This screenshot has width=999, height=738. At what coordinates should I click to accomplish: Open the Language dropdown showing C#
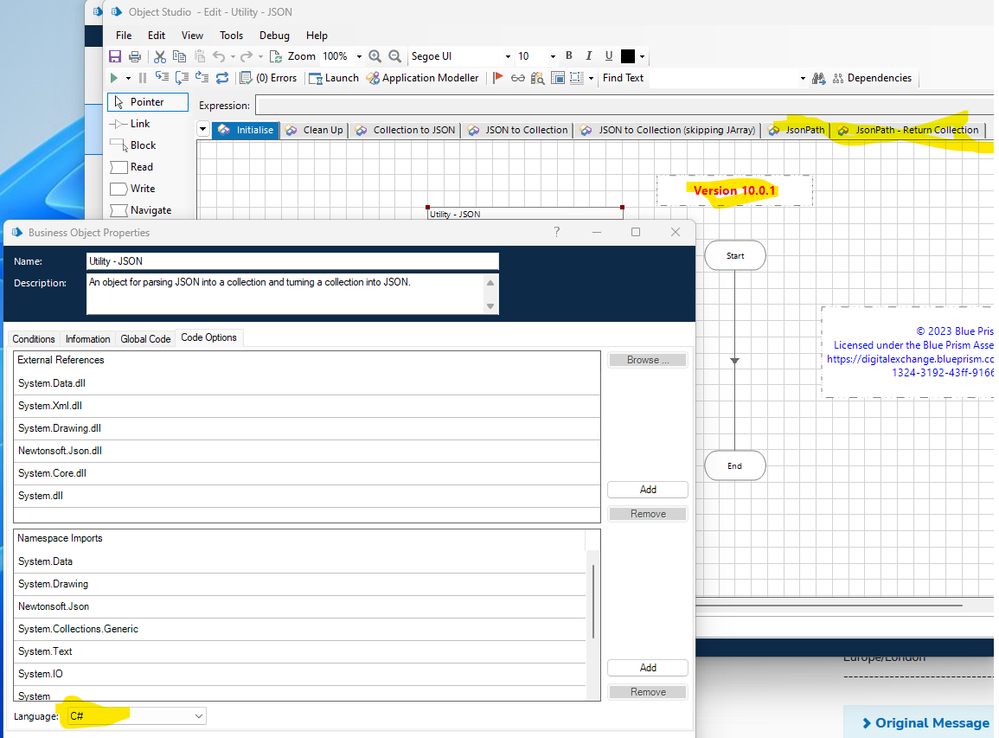134,716
